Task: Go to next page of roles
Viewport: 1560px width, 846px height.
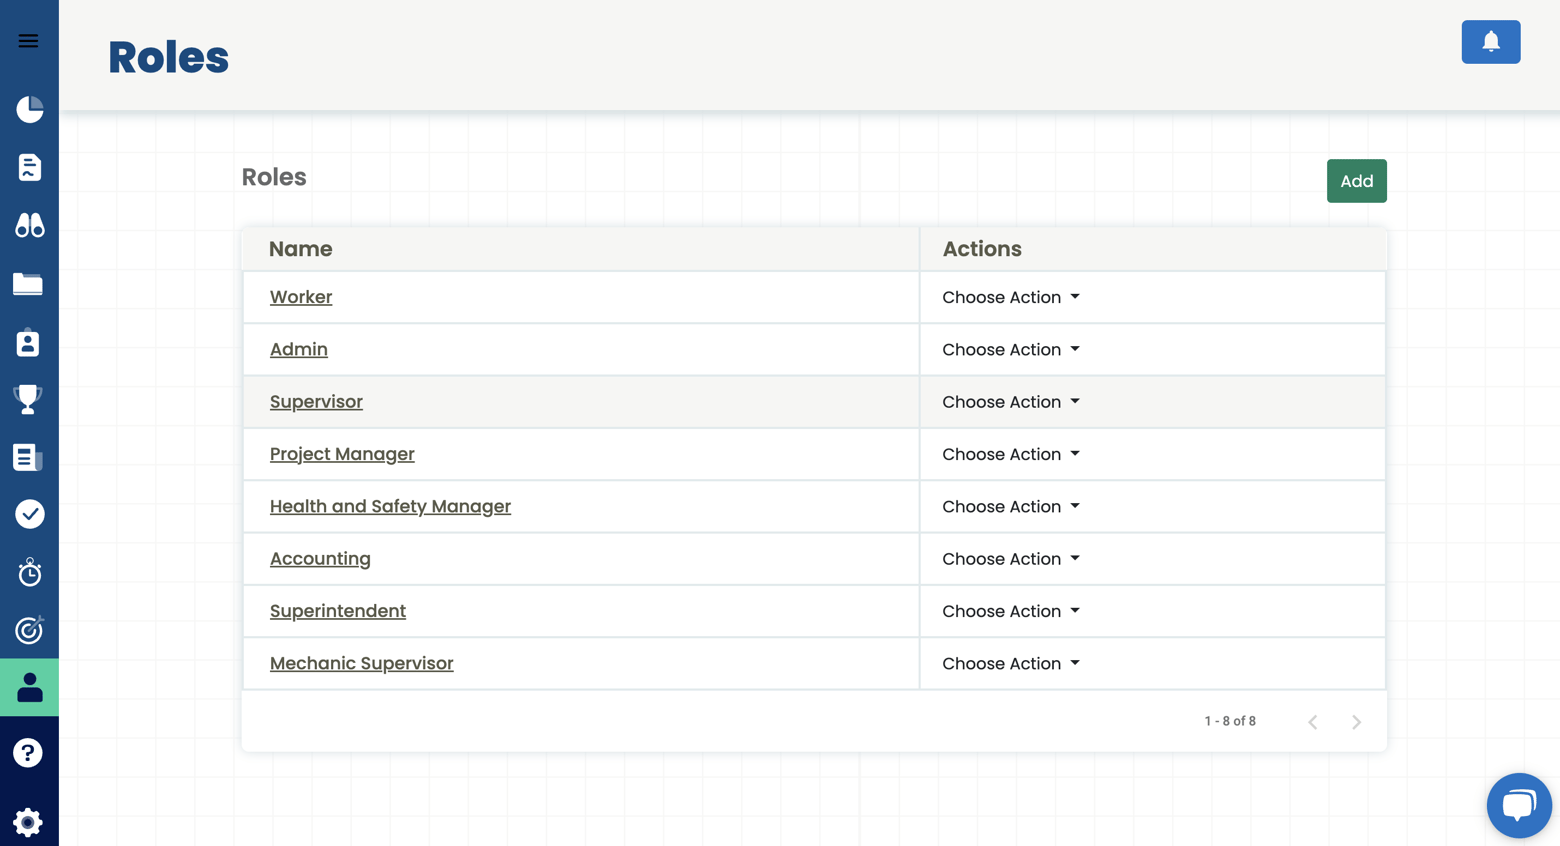Action: 1356,722
